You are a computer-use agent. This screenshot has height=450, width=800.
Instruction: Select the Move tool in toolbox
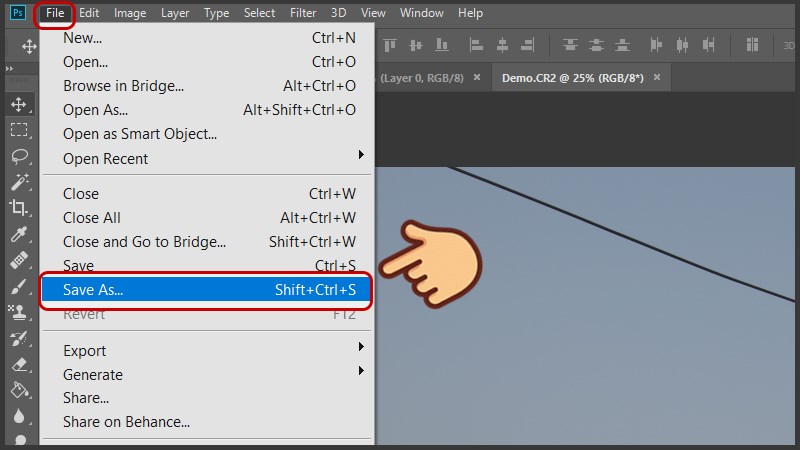tap(19, 105)
